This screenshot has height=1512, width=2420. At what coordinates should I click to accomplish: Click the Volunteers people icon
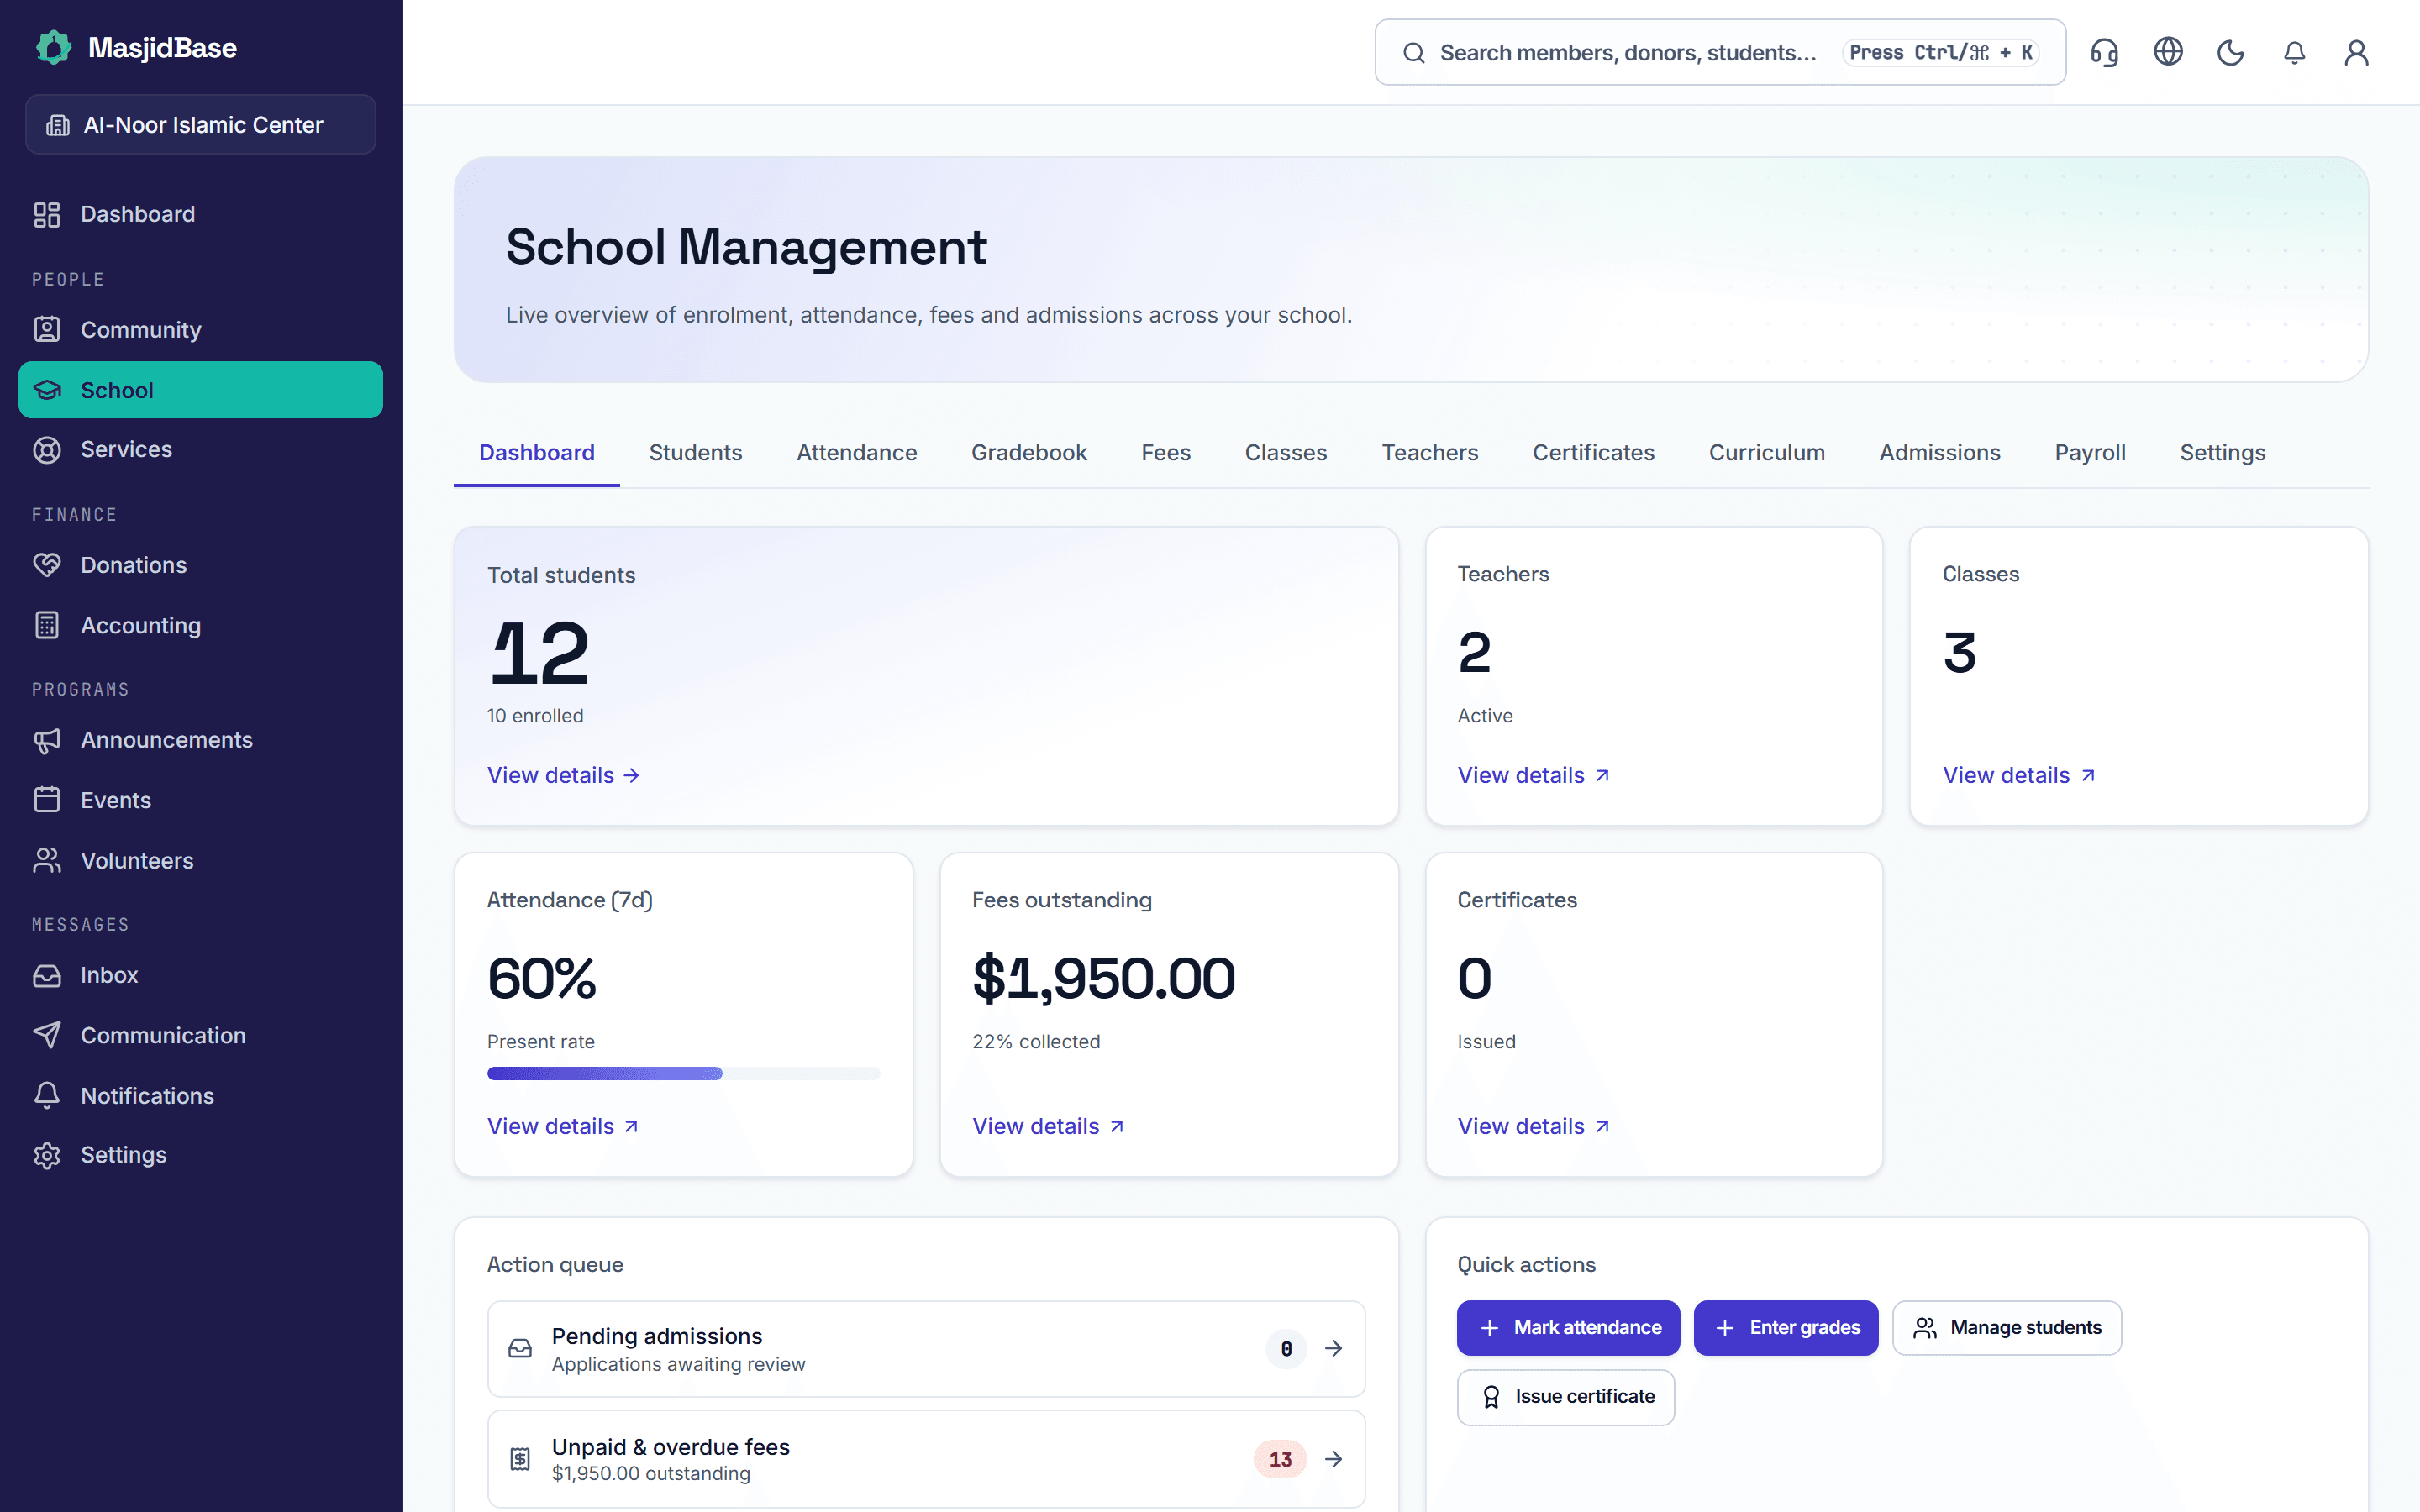point(47,860)
